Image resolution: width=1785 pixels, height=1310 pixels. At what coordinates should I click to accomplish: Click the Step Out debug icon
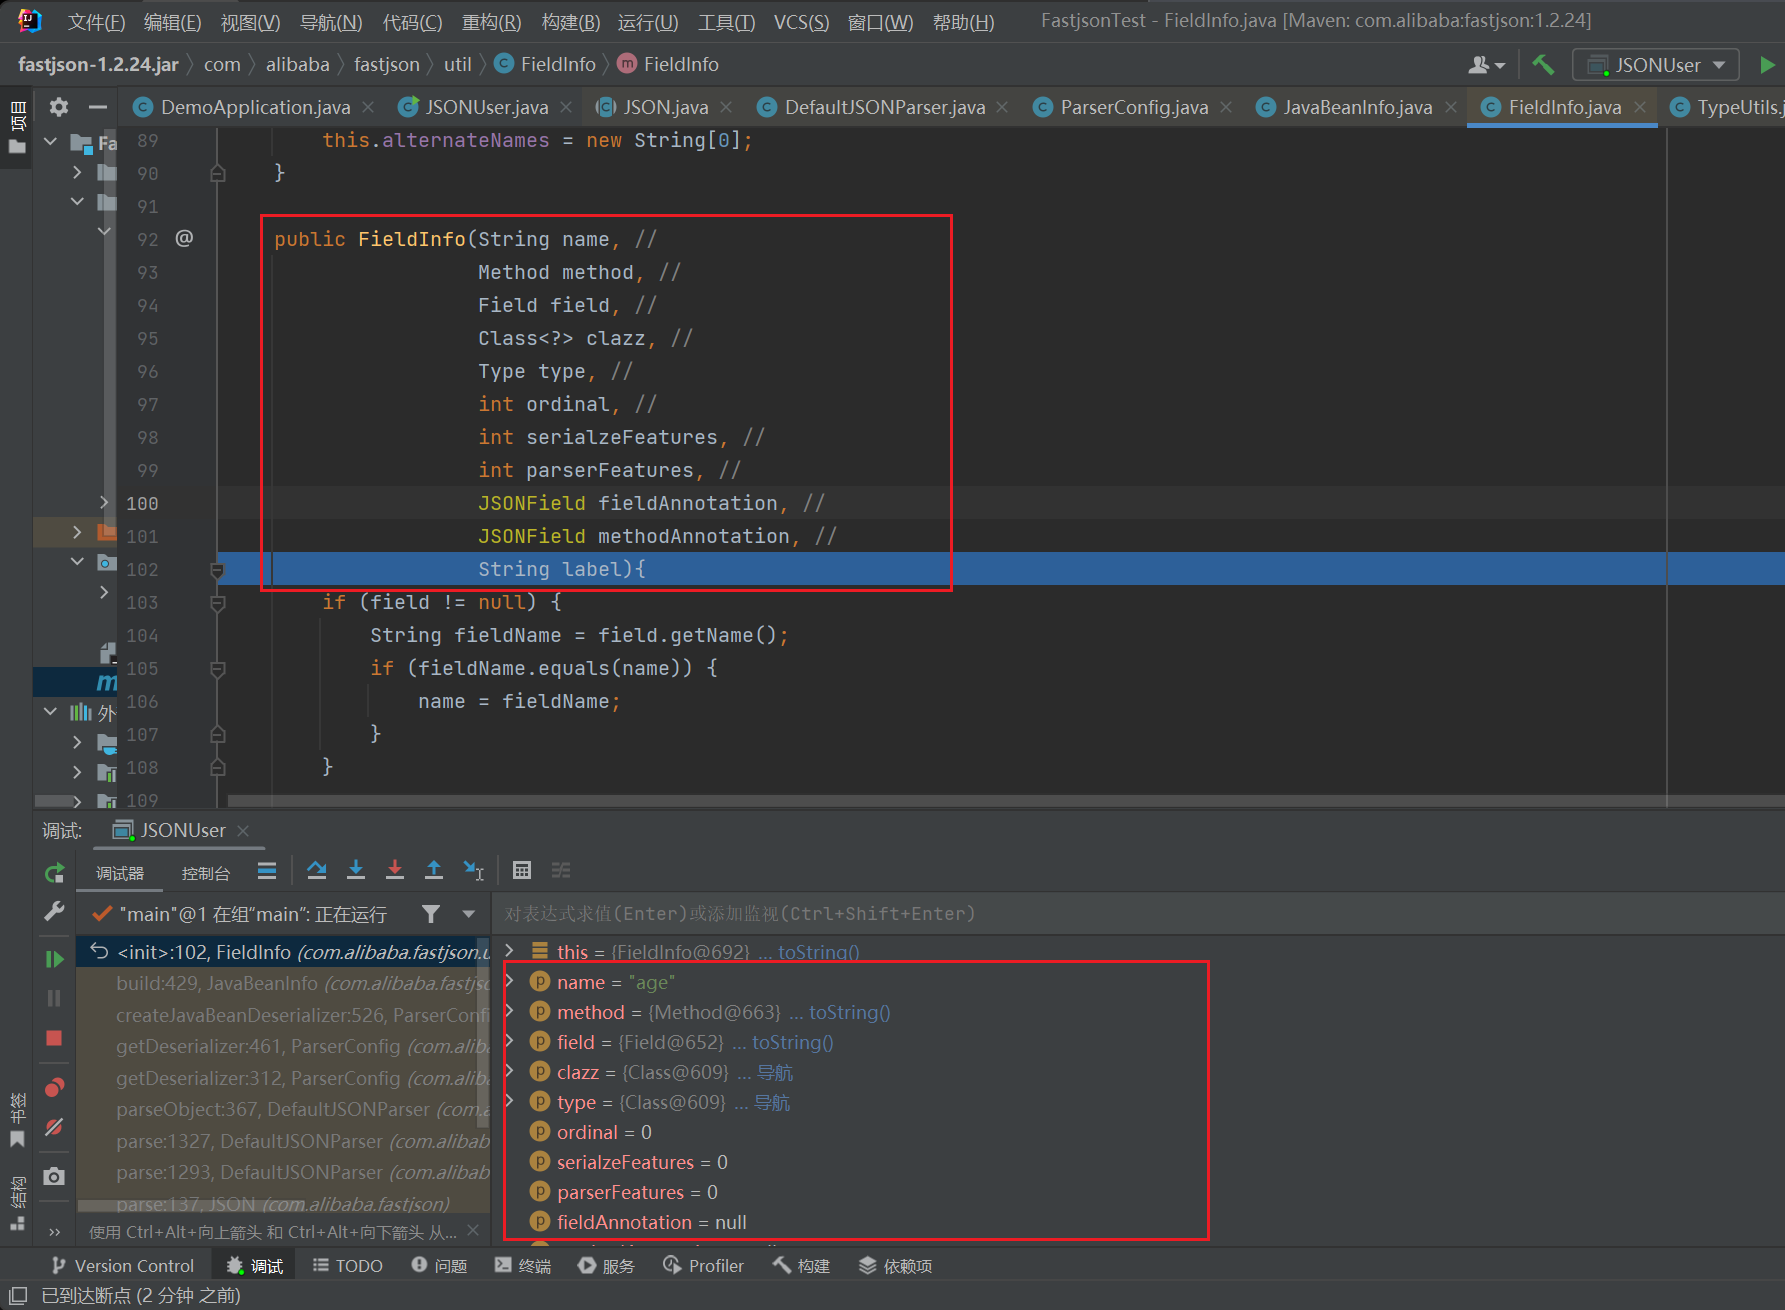[x=434, y=870]
